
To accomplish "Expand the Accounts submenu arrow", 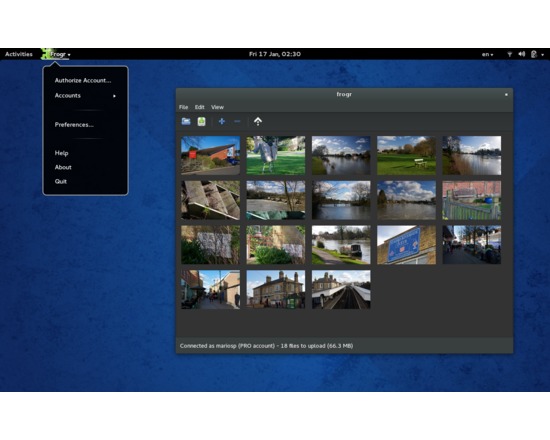I will (x=114, y=96).
